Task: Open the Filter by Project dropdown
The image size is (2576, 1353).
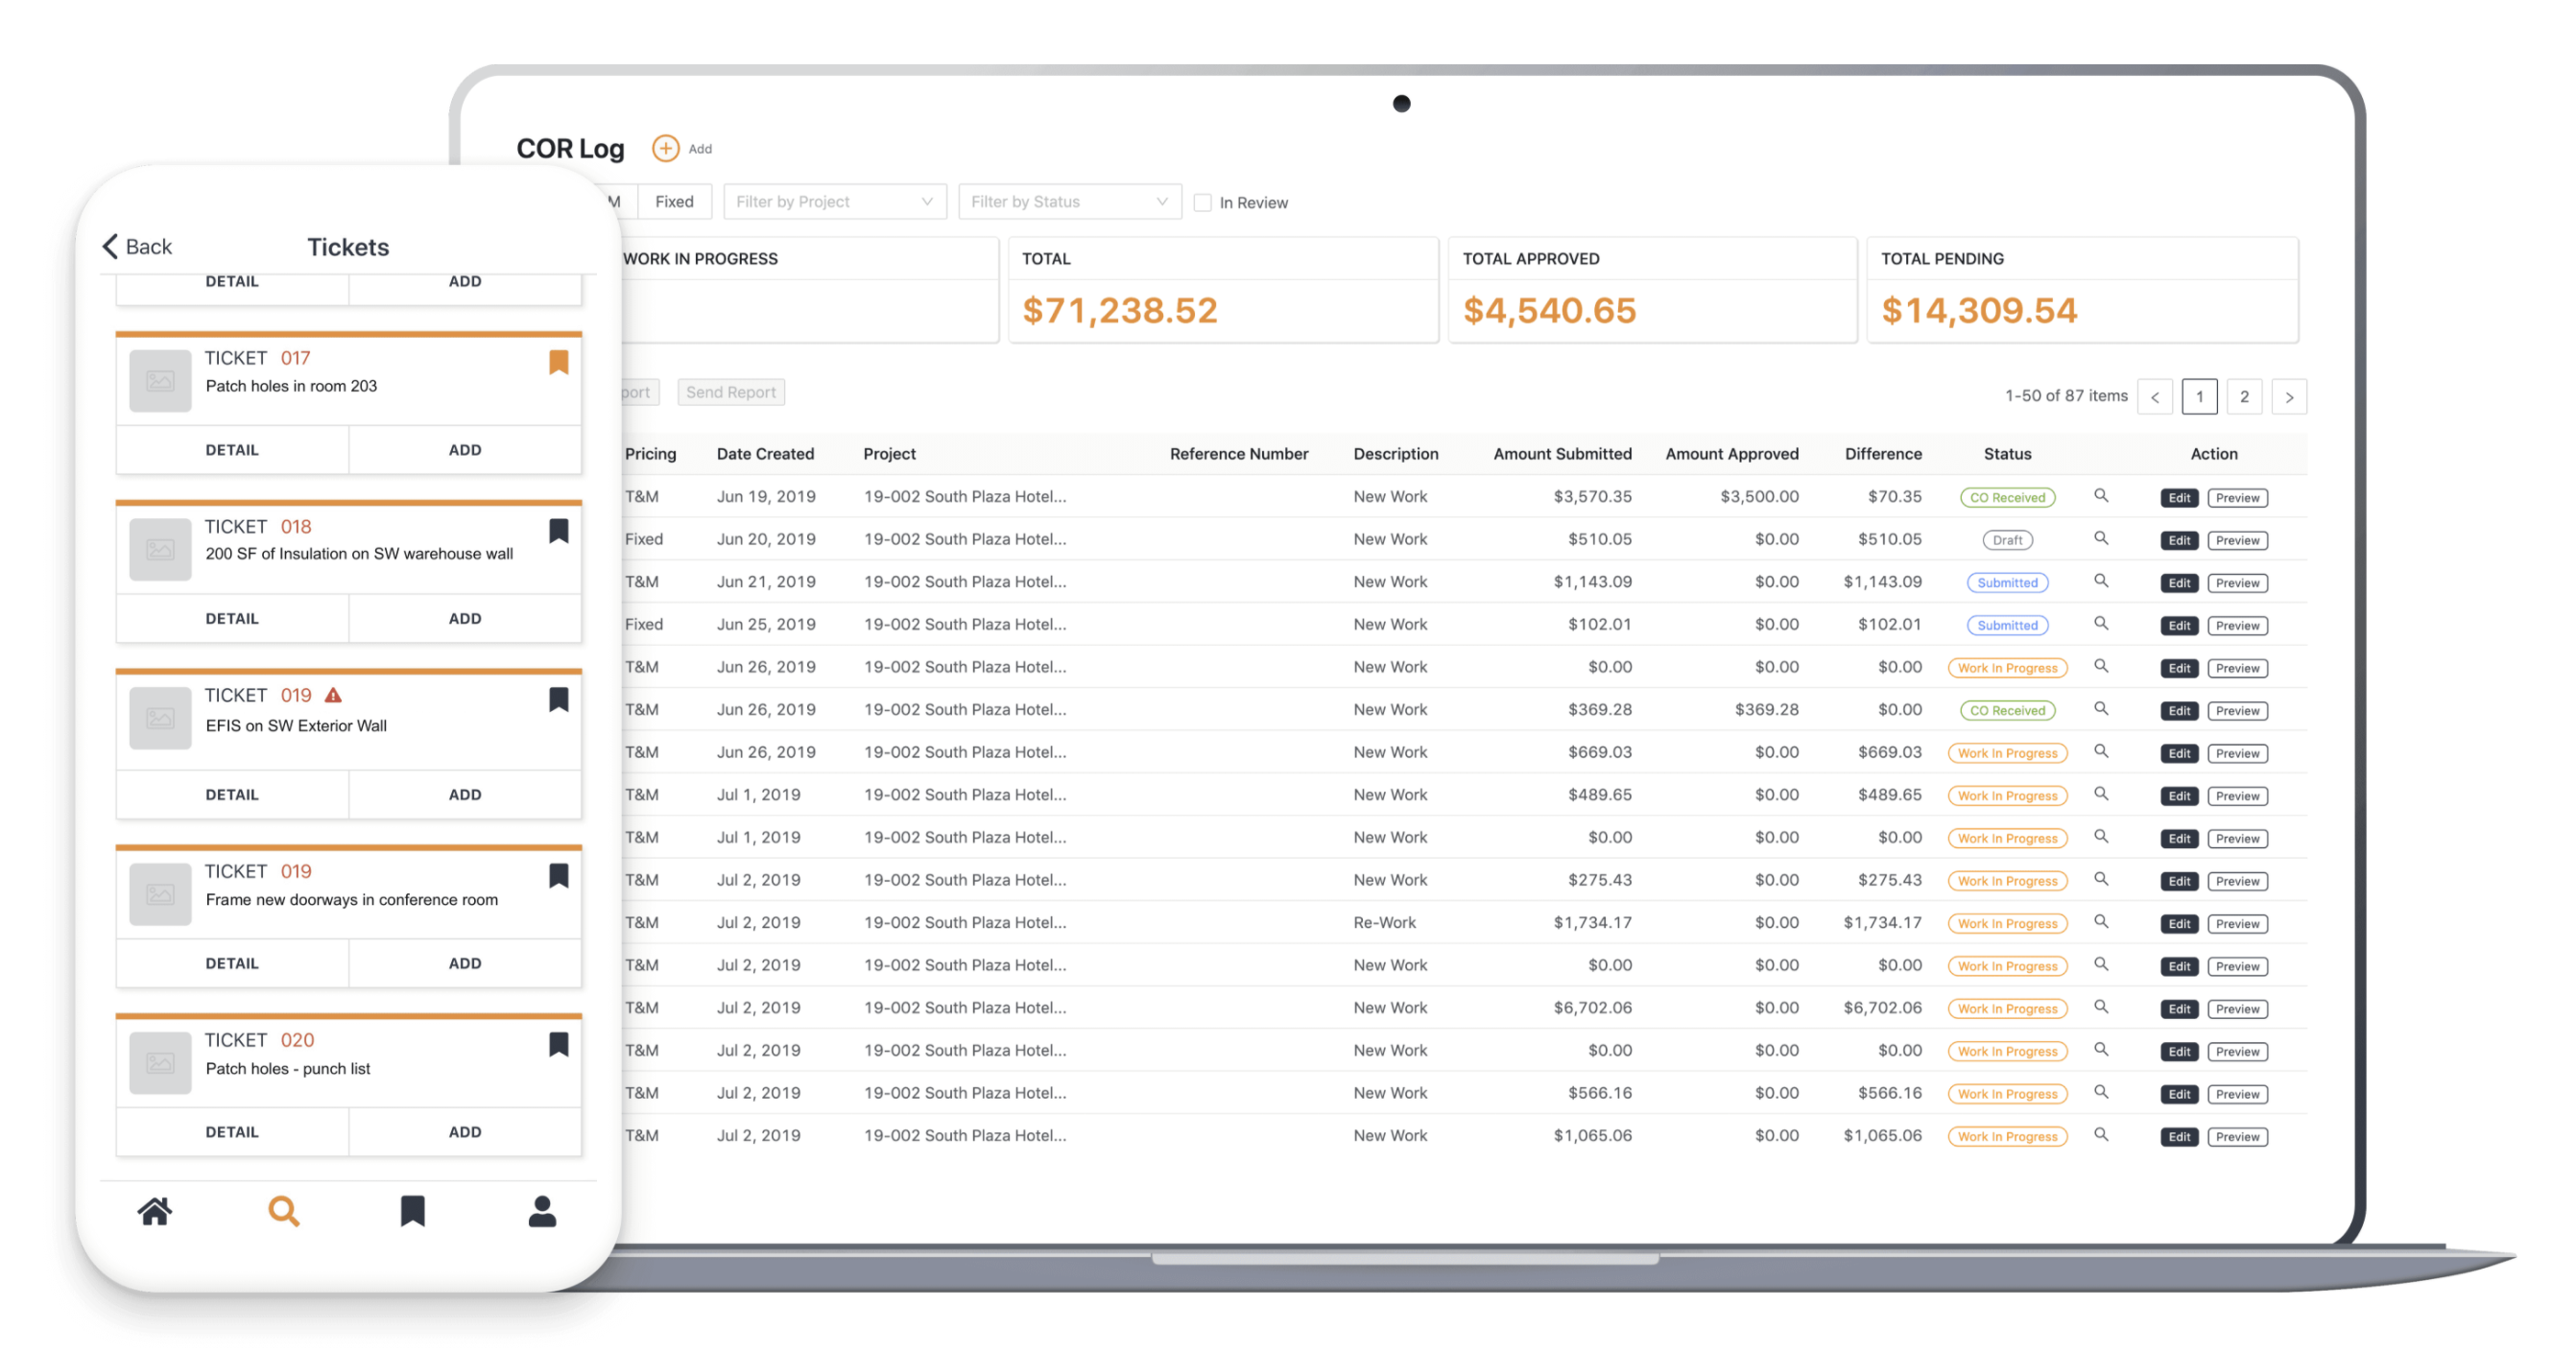Action: 834,202
